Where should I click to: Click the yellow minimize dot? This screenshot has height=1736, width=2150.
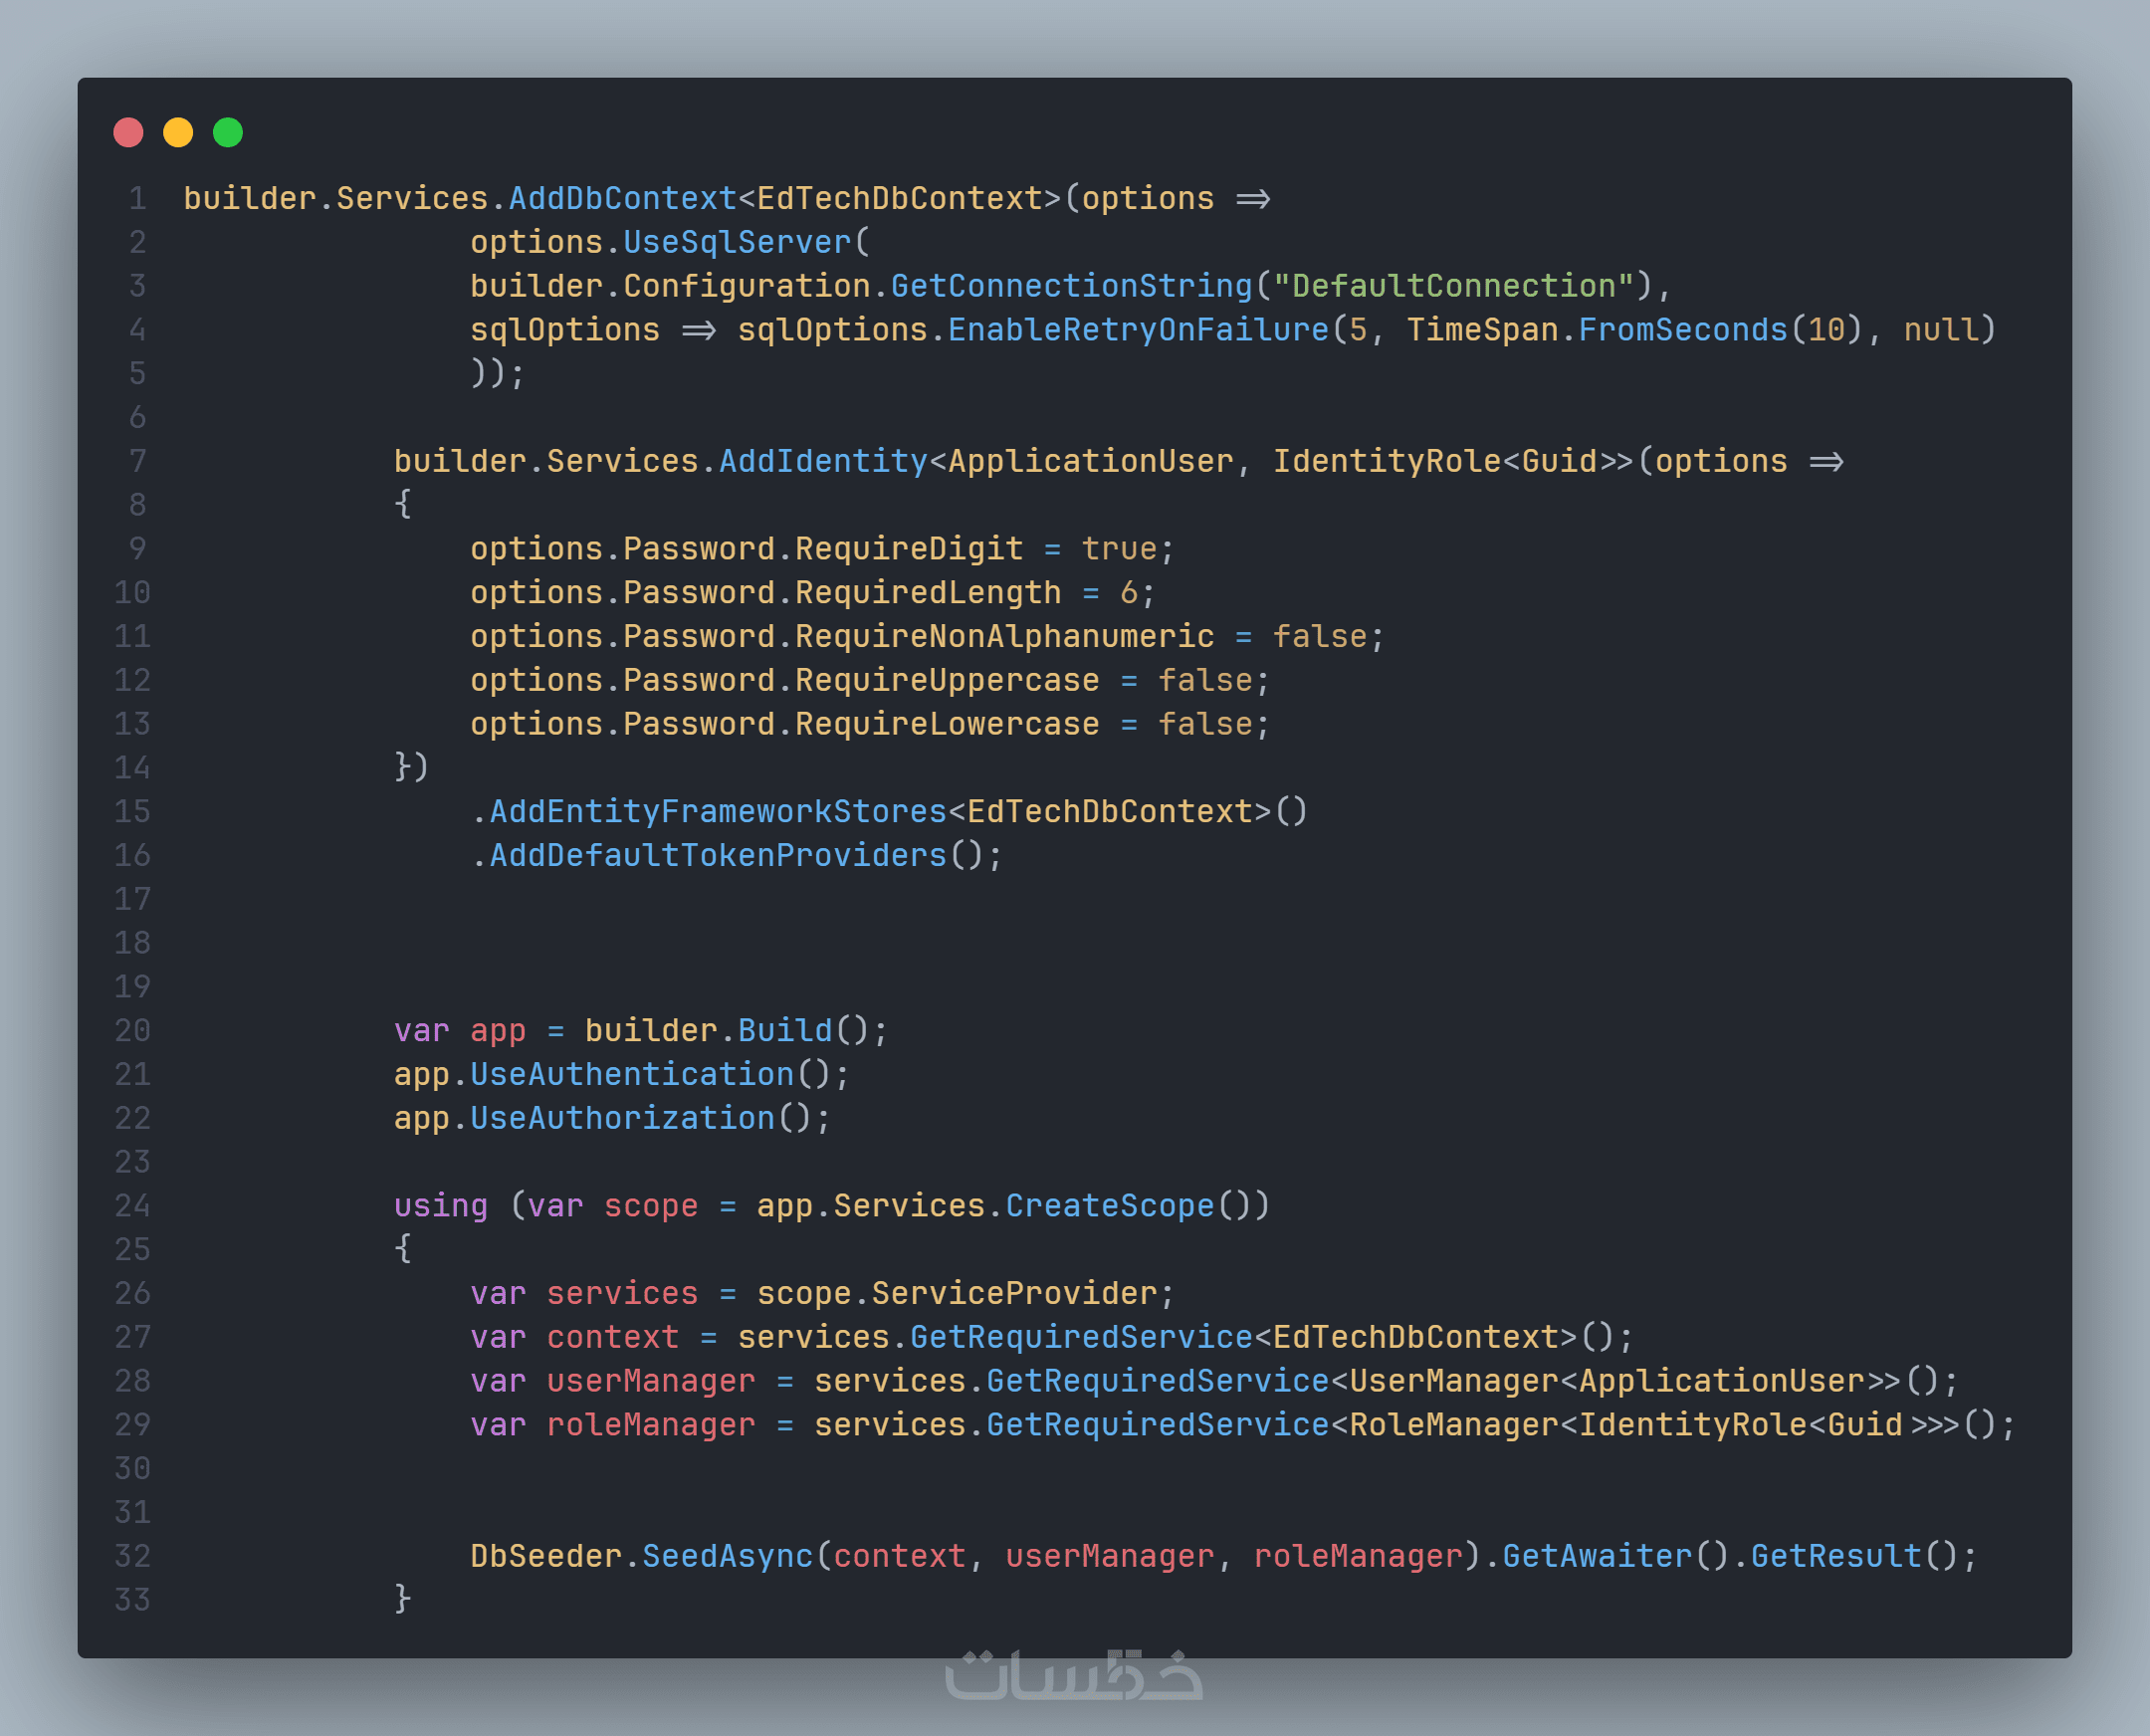coord(178,132)
